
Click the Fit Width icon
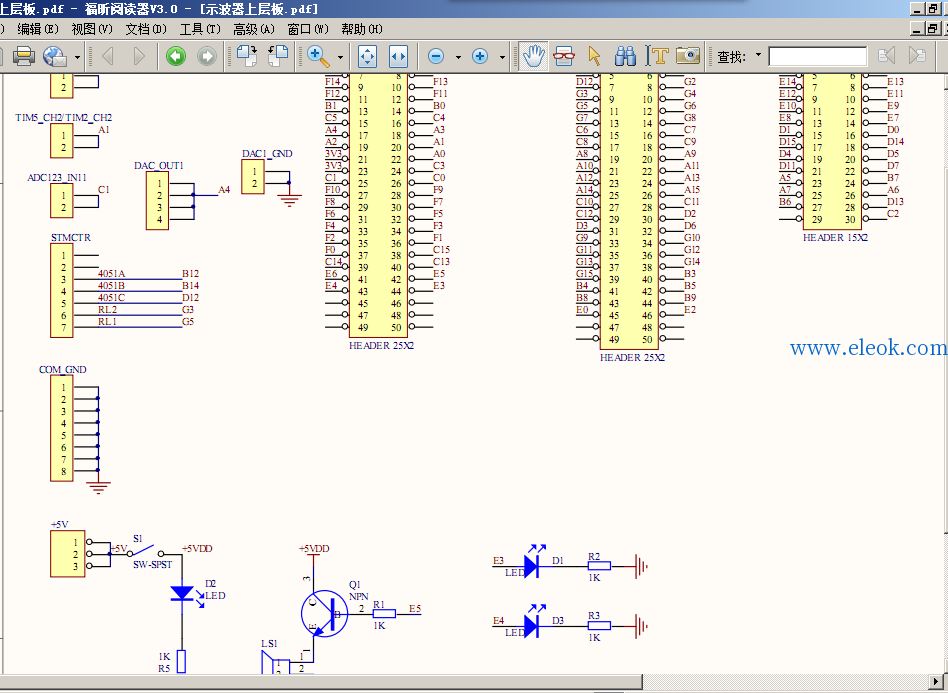398,56
